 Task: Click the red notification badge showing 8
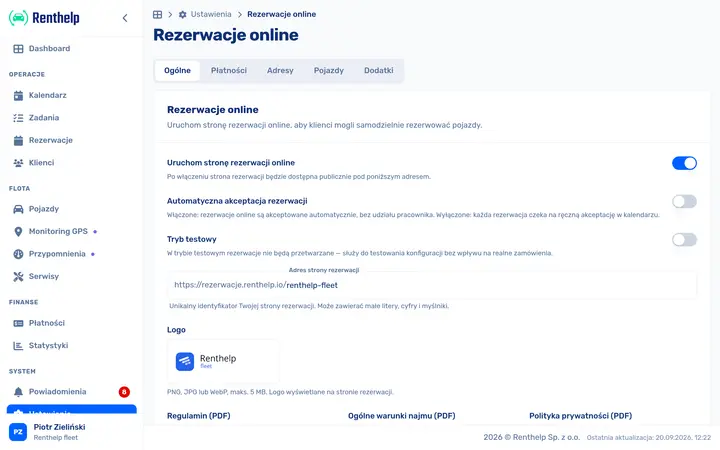[124, 392]
